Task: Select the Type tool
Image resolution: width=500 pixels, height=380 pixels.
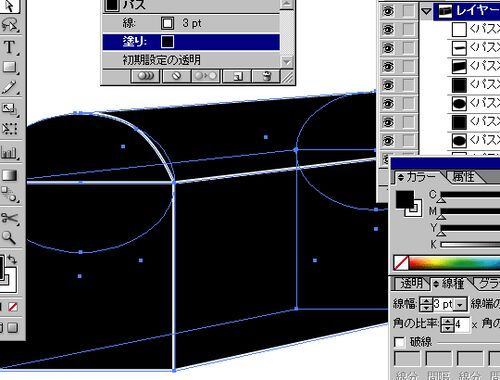Action: click(9, 47)
